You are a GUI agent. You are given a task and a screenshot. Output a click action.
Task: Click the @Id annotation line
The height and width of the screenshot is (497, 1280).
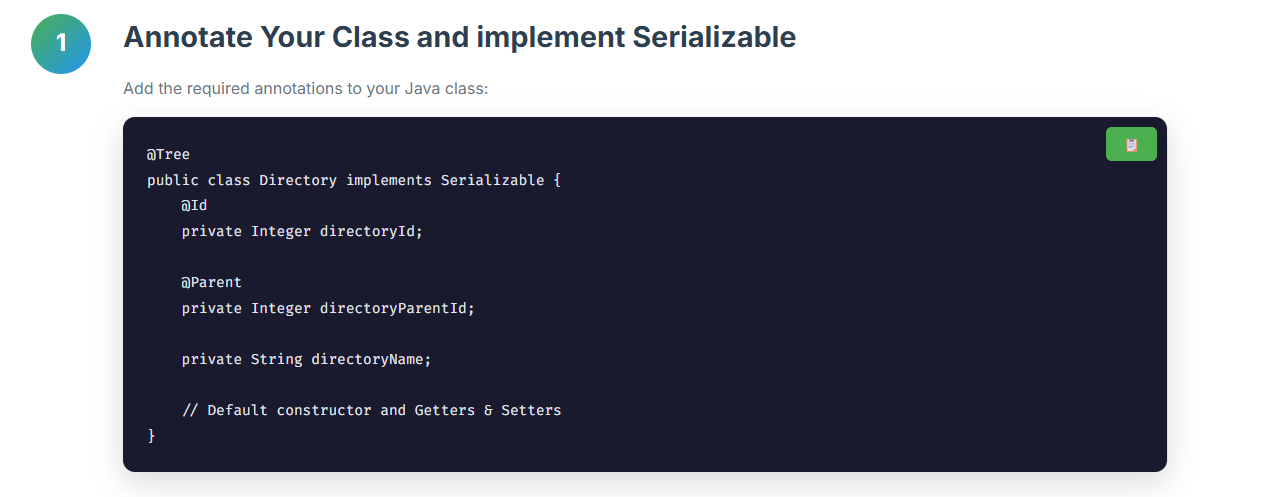[194, 205]
